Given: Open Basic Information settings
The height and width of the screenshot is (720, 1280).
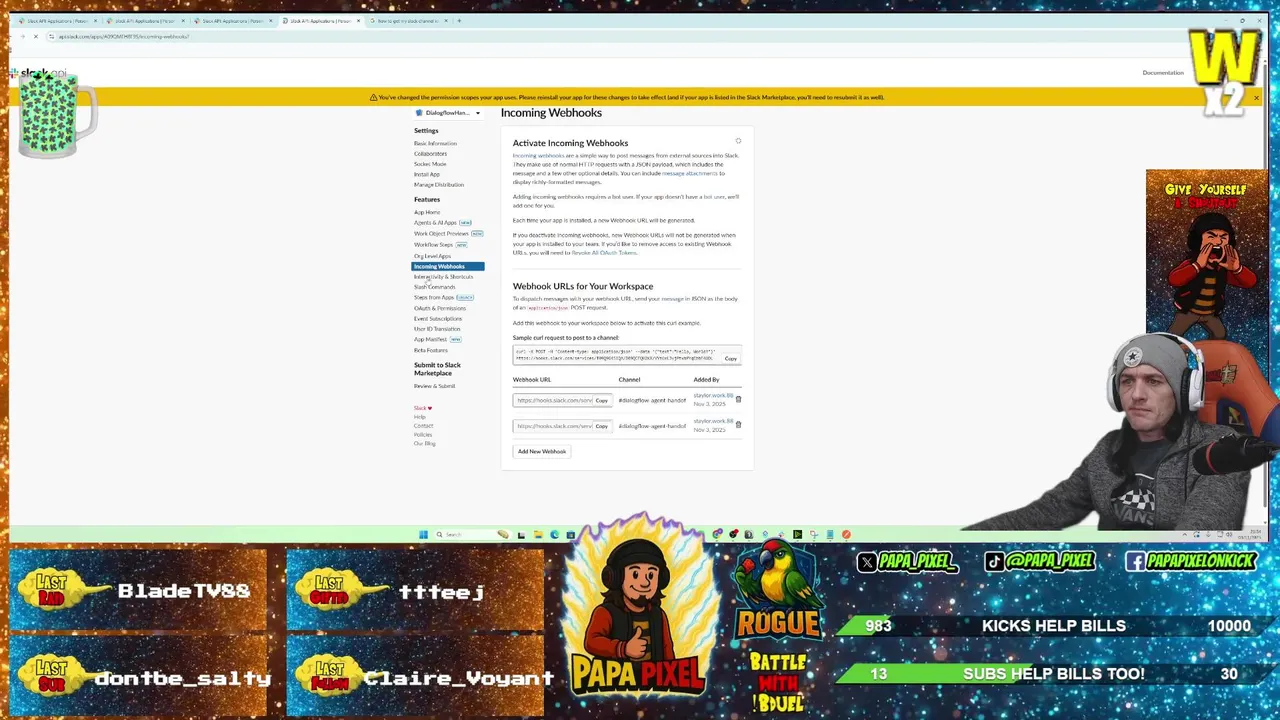Looking at the screenshot, I should click(x=435, y=143).
